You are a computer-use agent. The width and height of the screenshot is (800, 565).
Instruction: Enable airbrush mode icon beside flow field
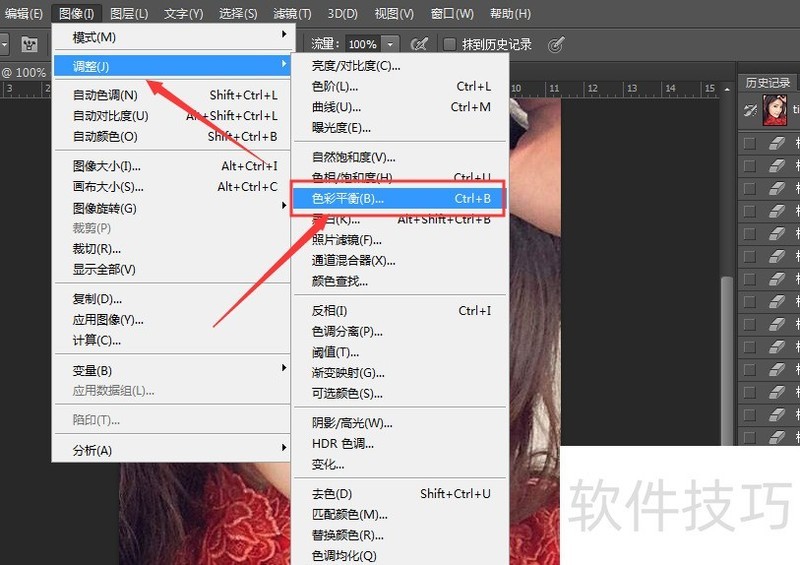tap(420, 45)
